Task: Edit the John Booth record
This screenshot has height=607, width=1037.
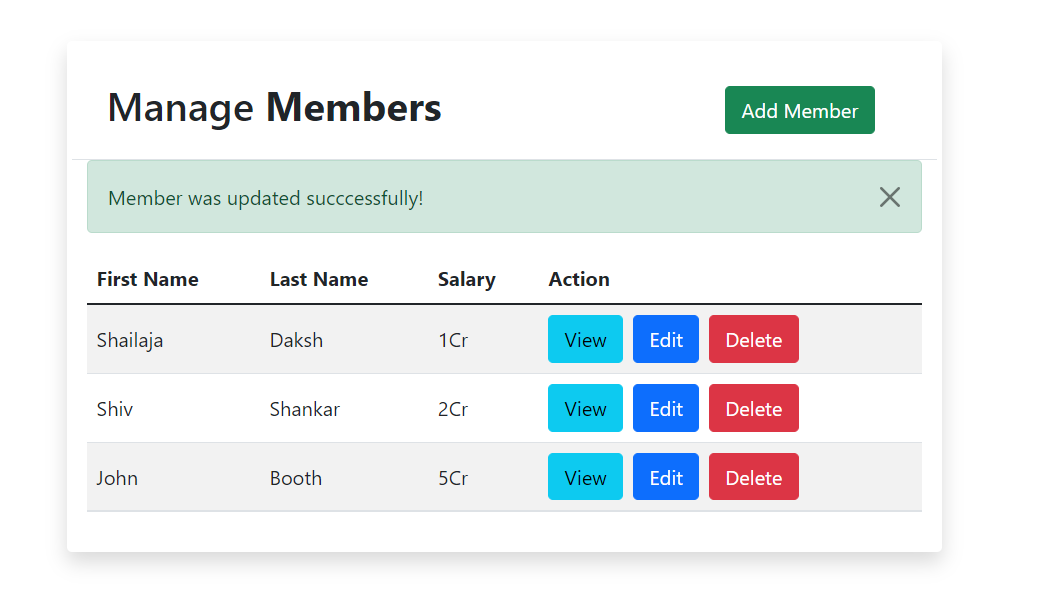Action: point(665,477)
